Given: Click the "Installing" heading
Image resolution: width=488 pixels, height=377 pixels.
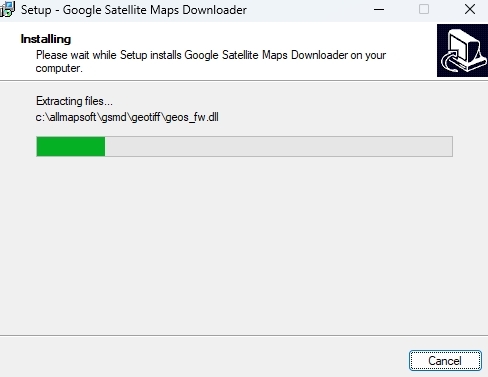Looking at the screenshot, I should pyautogui.click(x=46, y=39).
